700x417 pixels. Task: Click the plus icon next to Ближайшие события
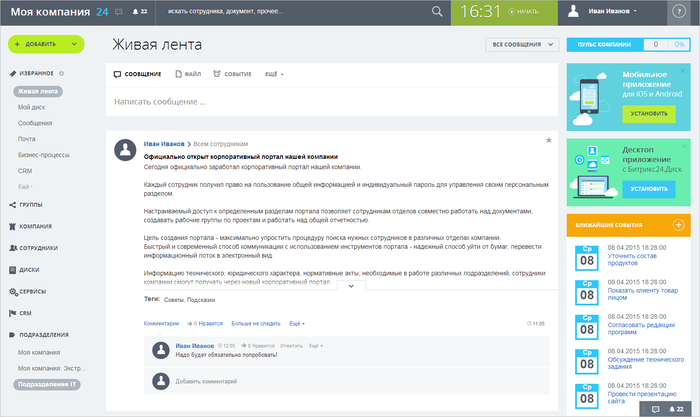[x=678, y=224]
